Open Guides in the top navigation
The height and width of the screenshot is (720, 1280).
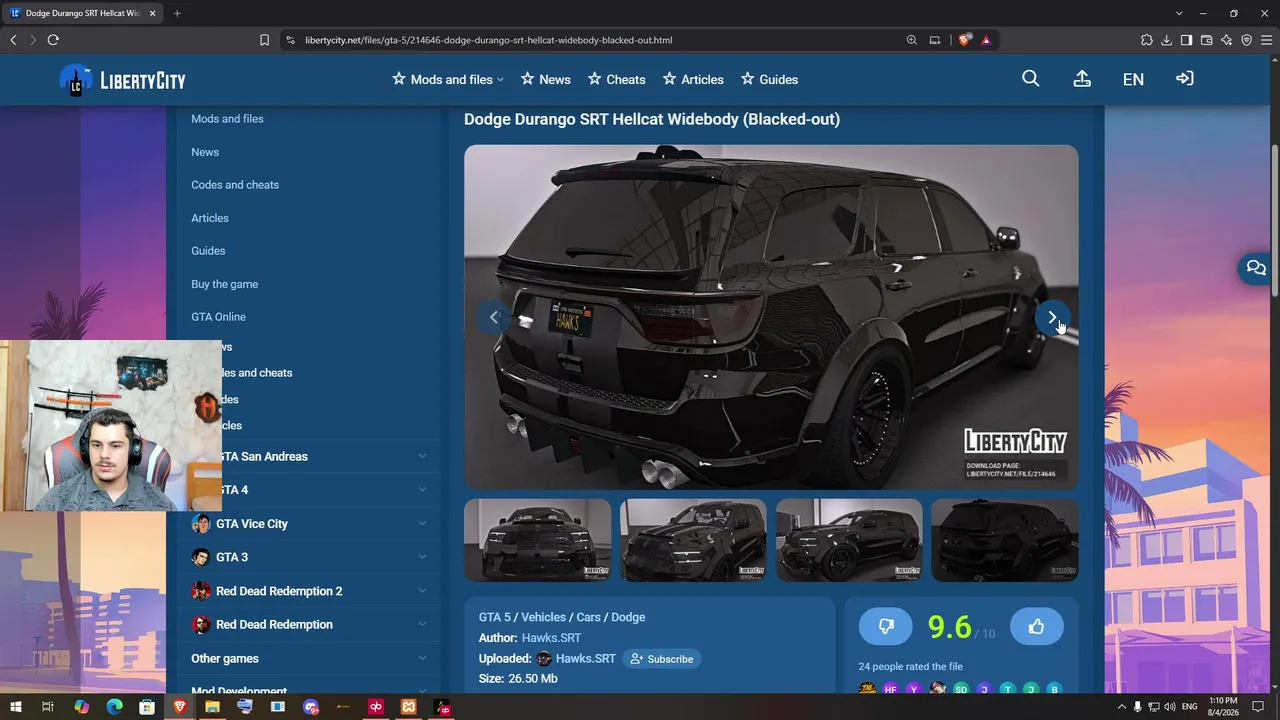(x=769, y=79)
